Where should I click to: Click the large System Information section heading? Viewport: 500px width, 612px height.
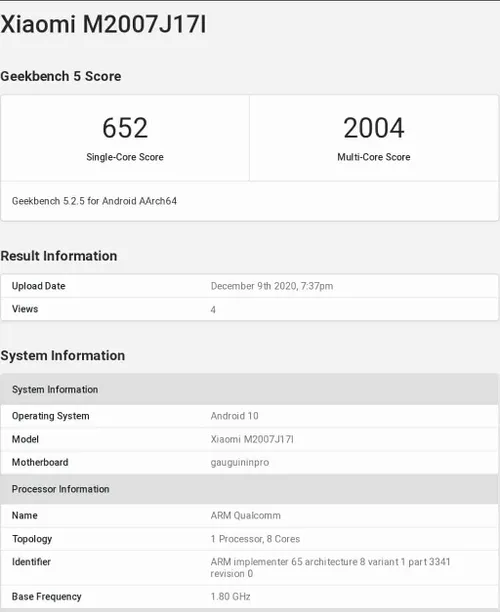click(62, 356)
